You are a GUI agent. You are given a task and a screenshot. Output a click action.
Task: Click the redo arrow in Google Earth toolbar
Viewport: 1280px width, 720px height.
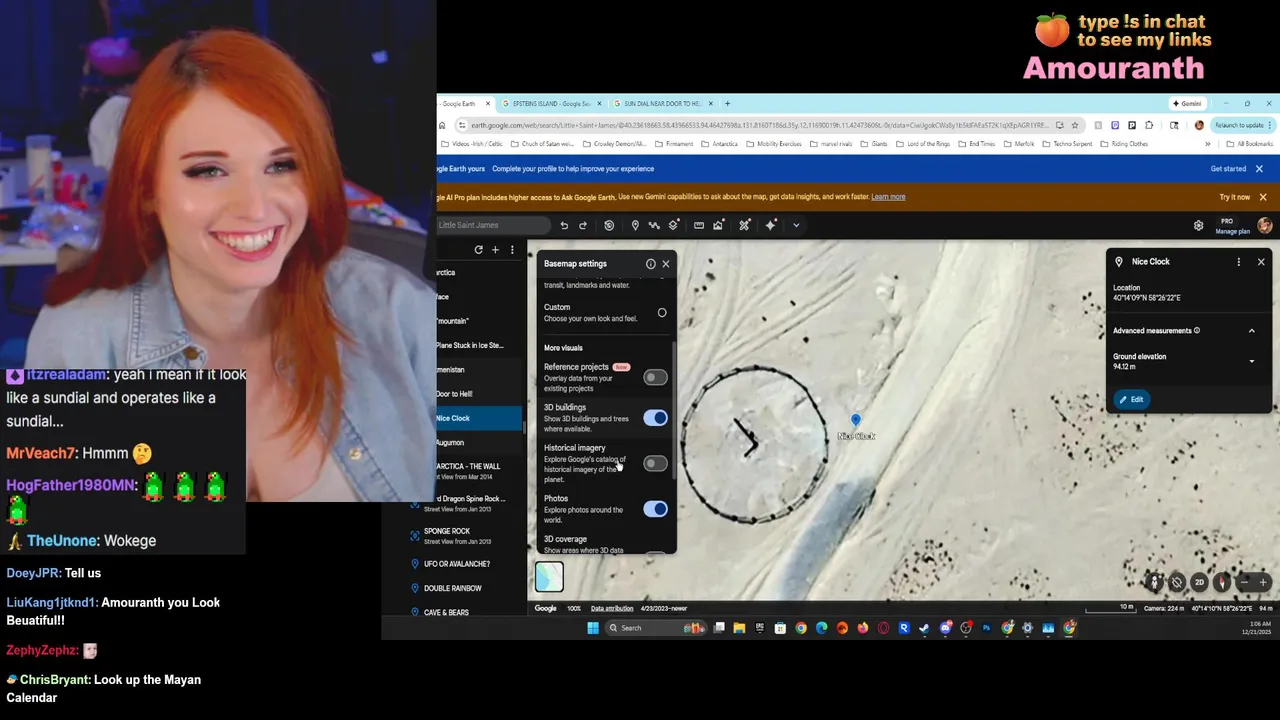tap(583, 226)
